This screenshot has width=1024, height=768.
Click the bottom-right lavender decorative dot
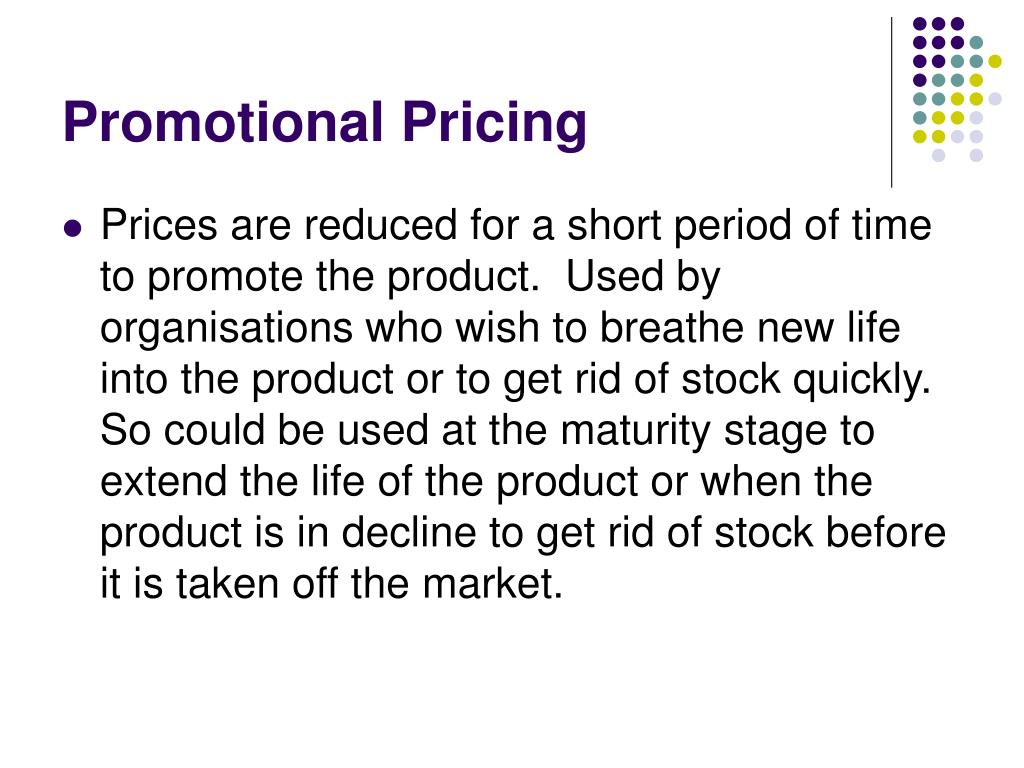coord(976,155)
